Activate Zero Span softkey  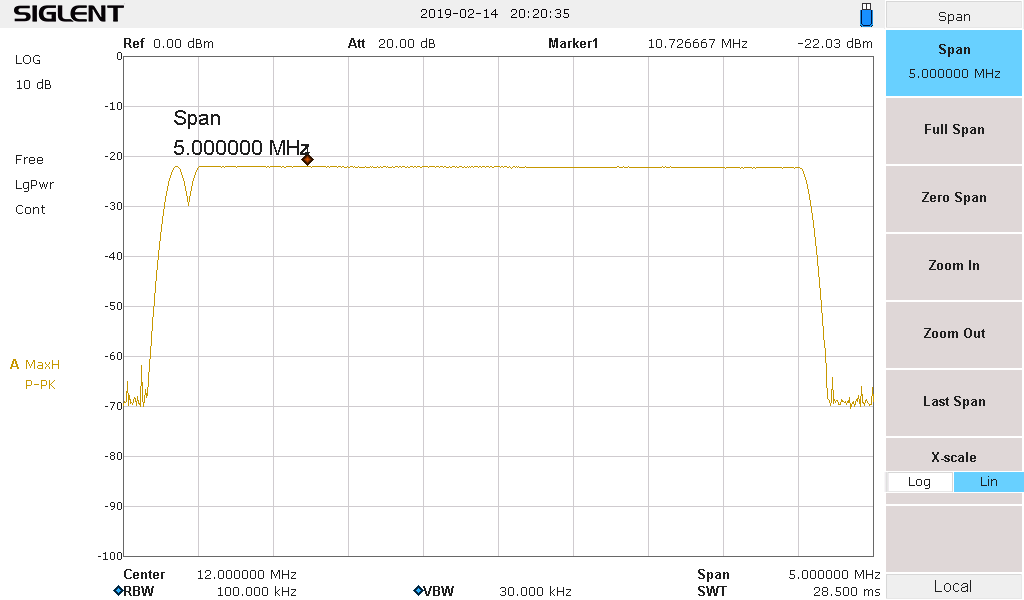953,198
